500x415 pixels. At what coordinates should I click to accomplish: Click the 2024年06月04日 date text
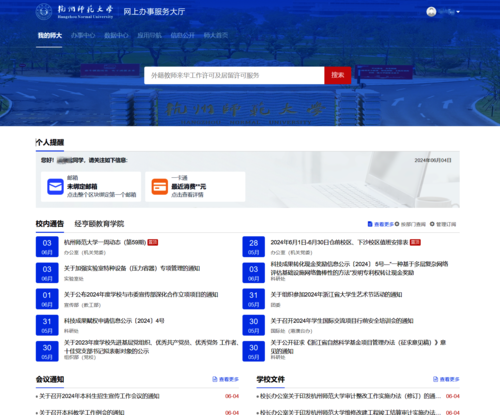[433, 160]
